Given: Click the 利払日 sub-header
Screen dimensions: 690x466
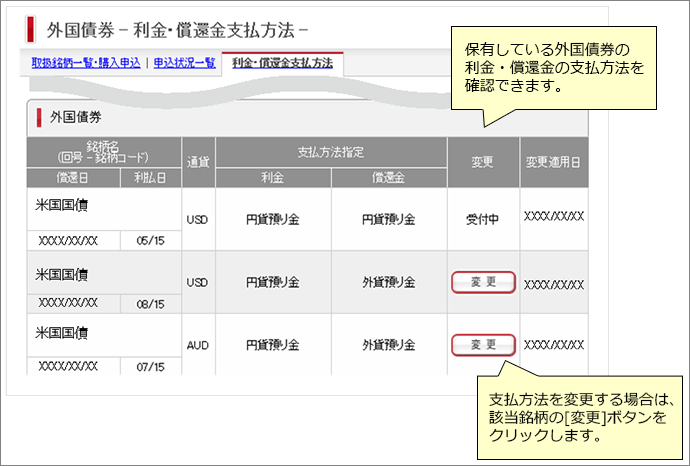Looking at the screenshot, I should 150,177.
